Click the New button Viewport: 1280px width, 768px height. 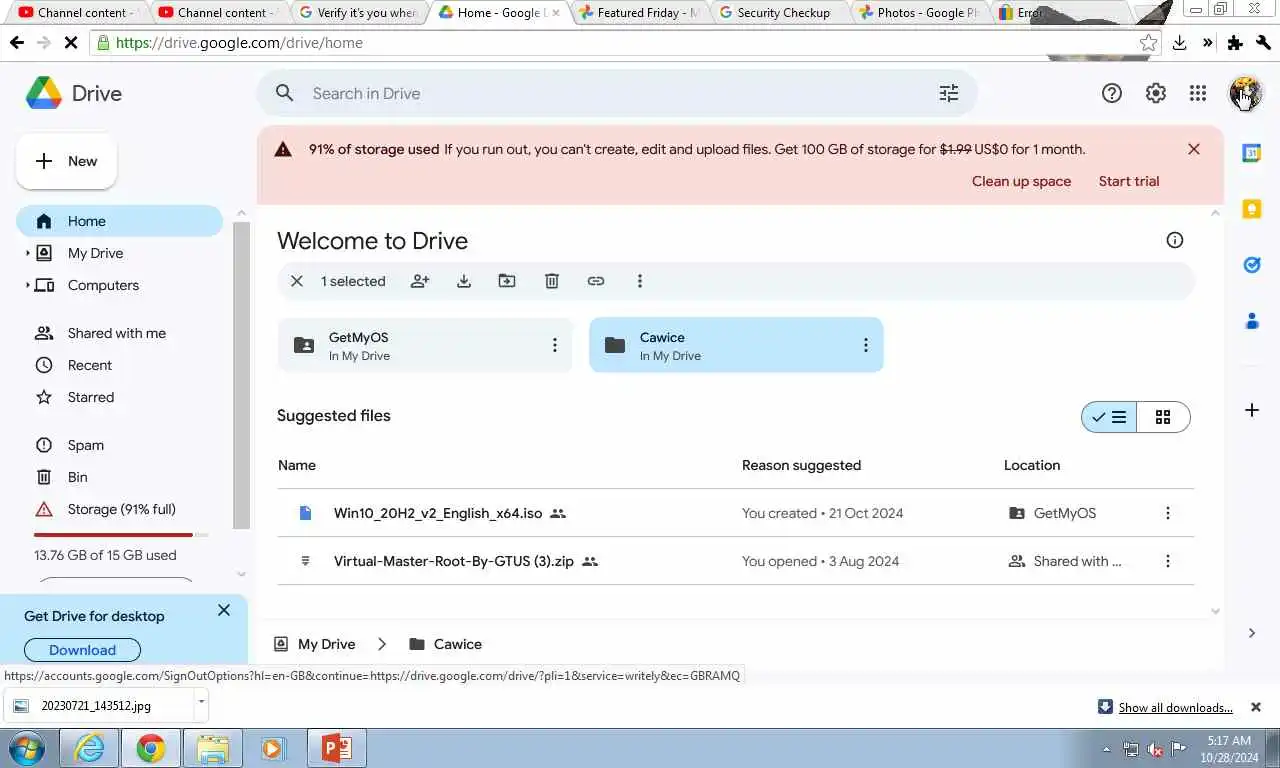pos(67,161)
